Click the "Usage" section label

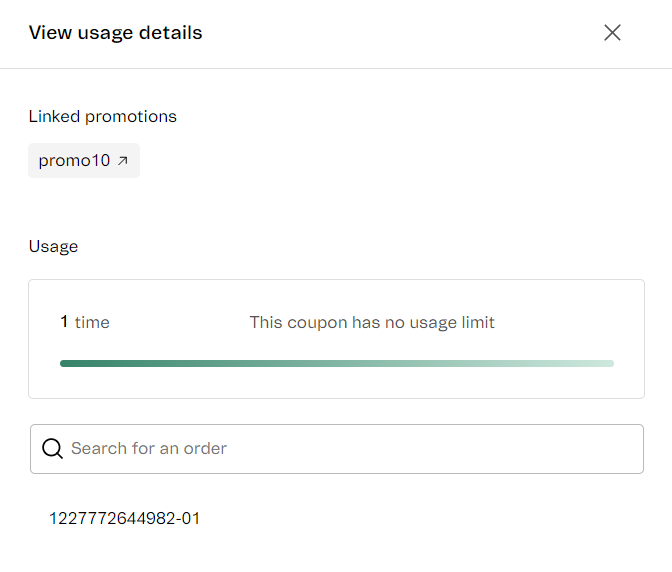point(53,246)
